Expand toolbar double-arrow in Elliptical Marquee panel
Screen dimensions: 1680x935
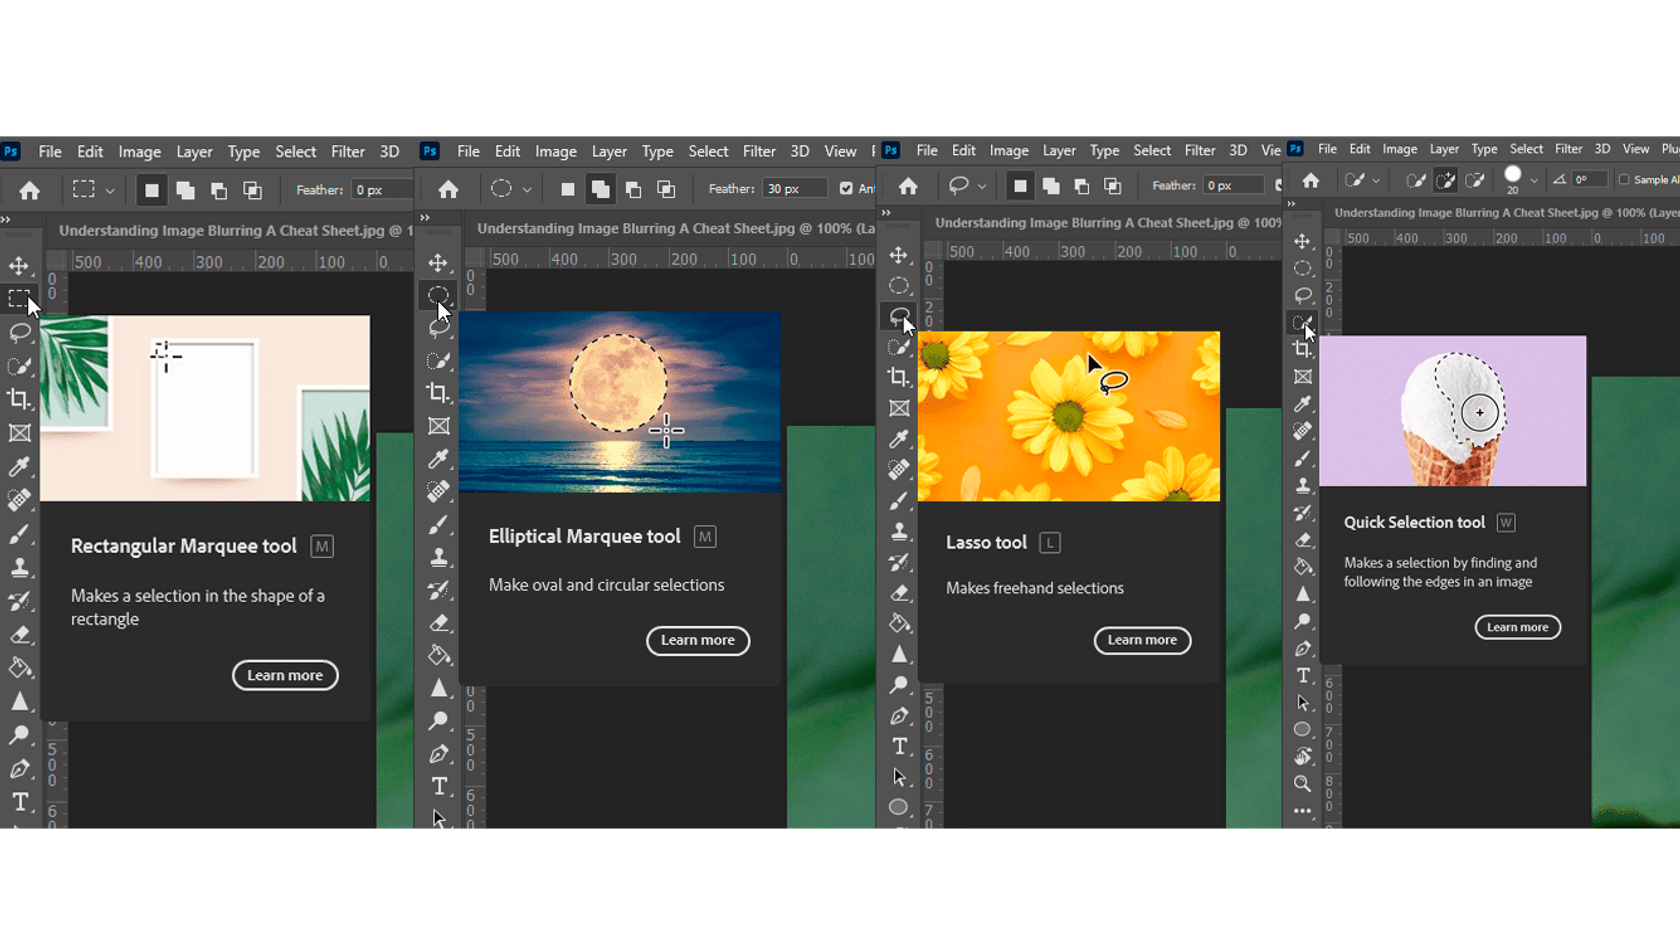425,217
